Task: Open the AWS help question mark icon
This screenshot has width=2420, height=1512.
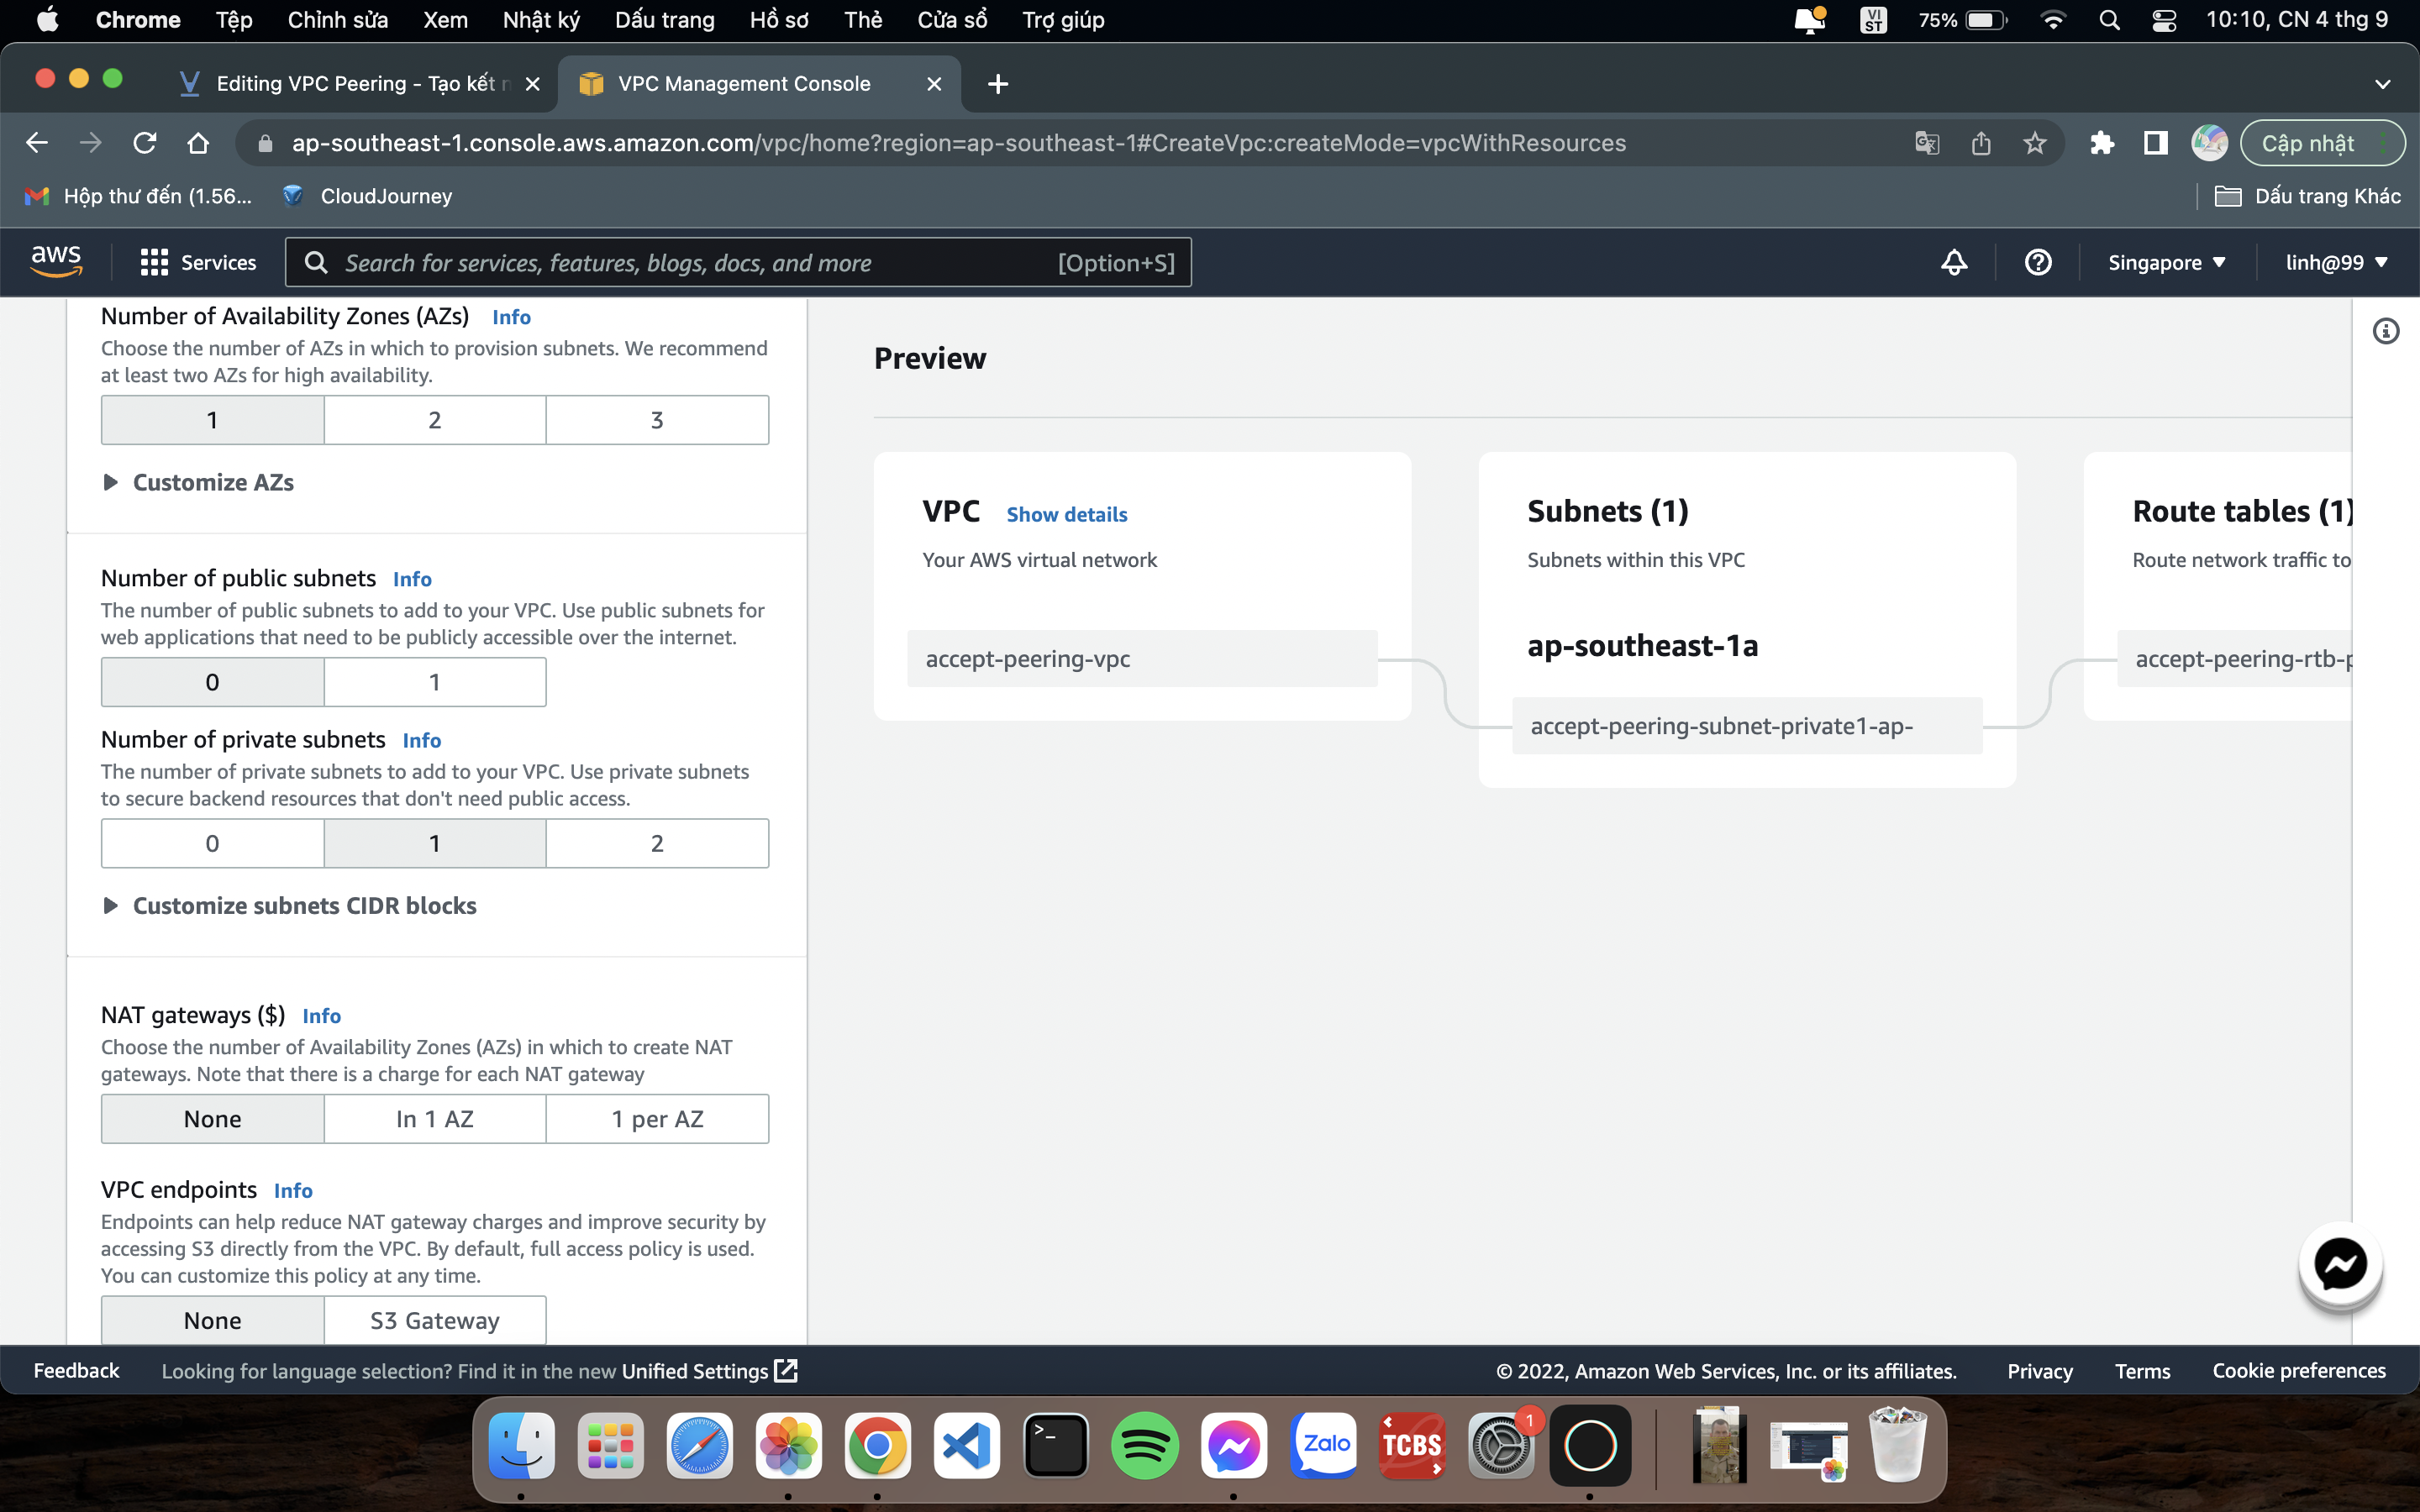Action: [2037, 262]
